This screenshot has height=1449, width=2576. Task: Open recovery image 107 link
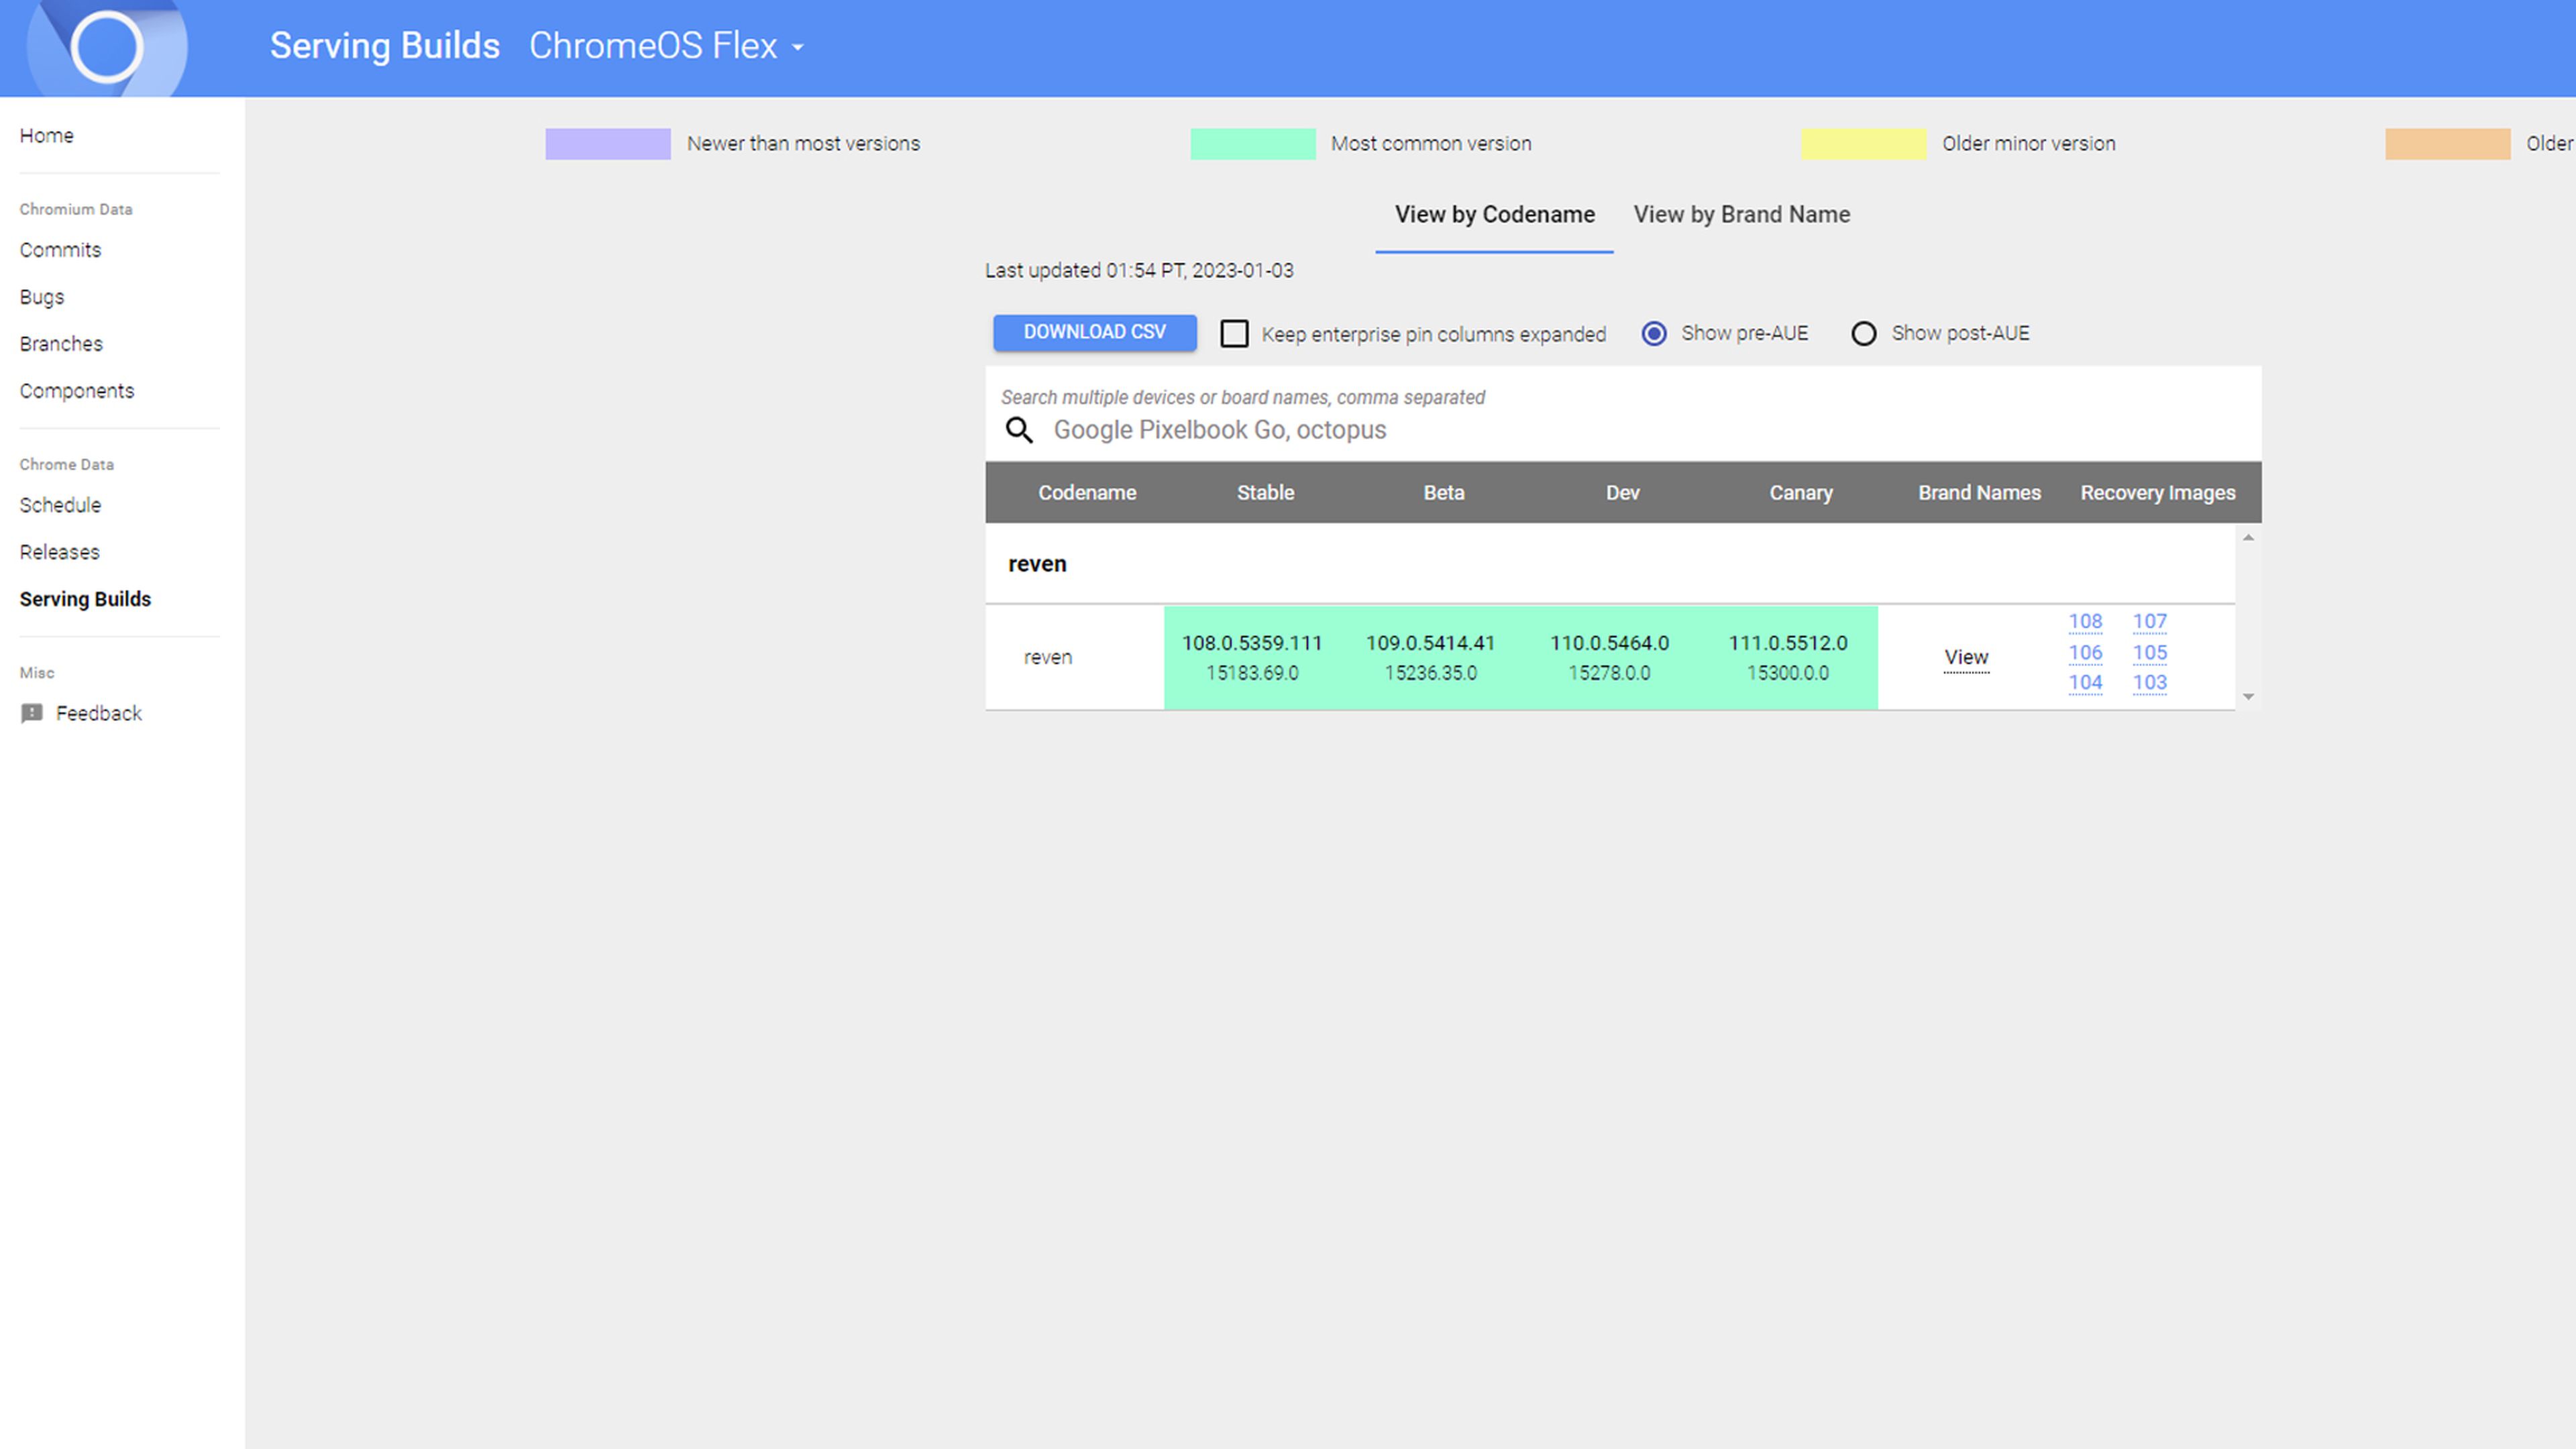[x=2149, y=621]
